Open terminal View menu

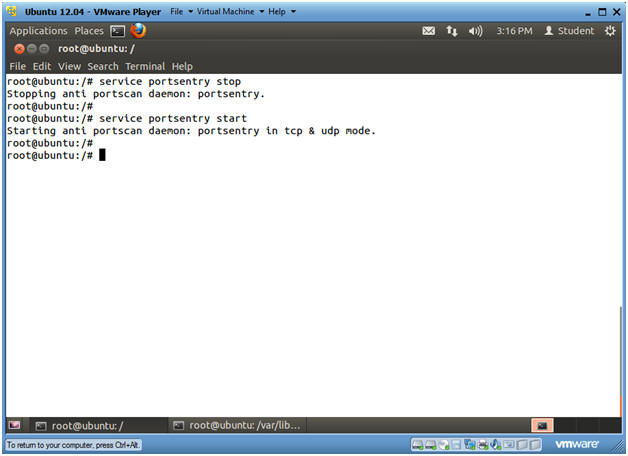(x=69, y=66)
